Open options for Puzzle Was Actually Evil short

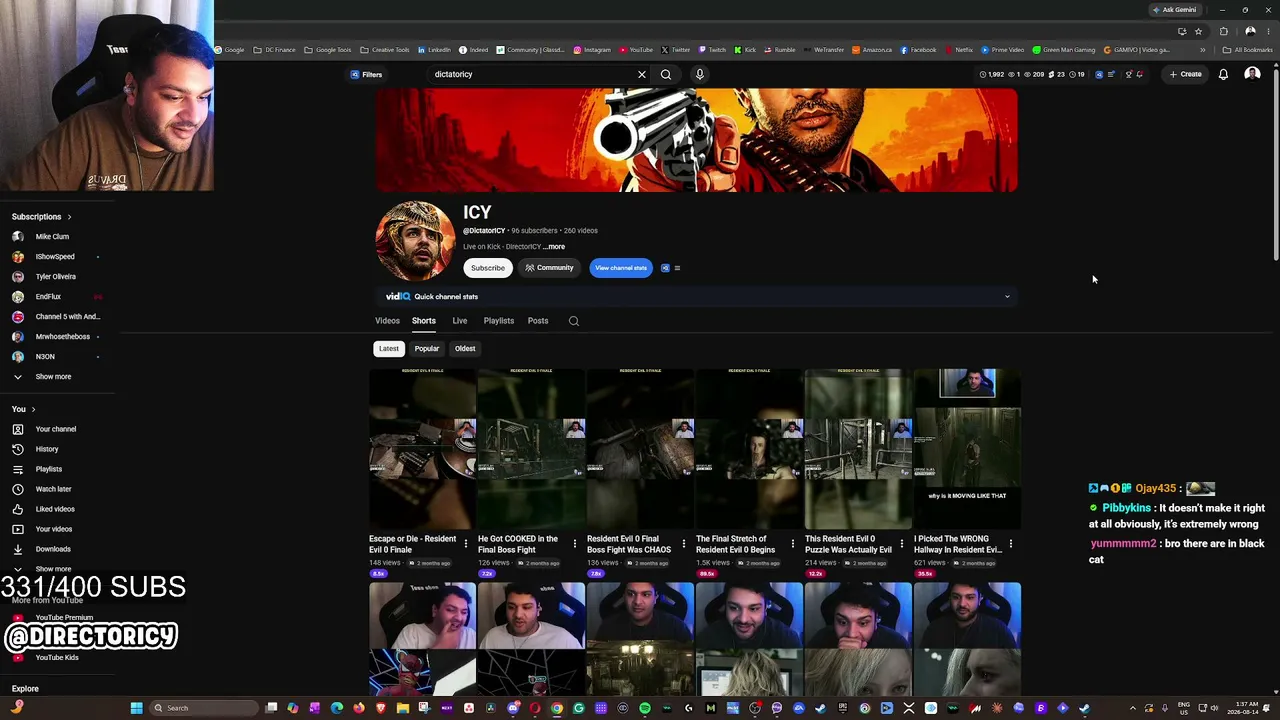[x=902, y=544]
